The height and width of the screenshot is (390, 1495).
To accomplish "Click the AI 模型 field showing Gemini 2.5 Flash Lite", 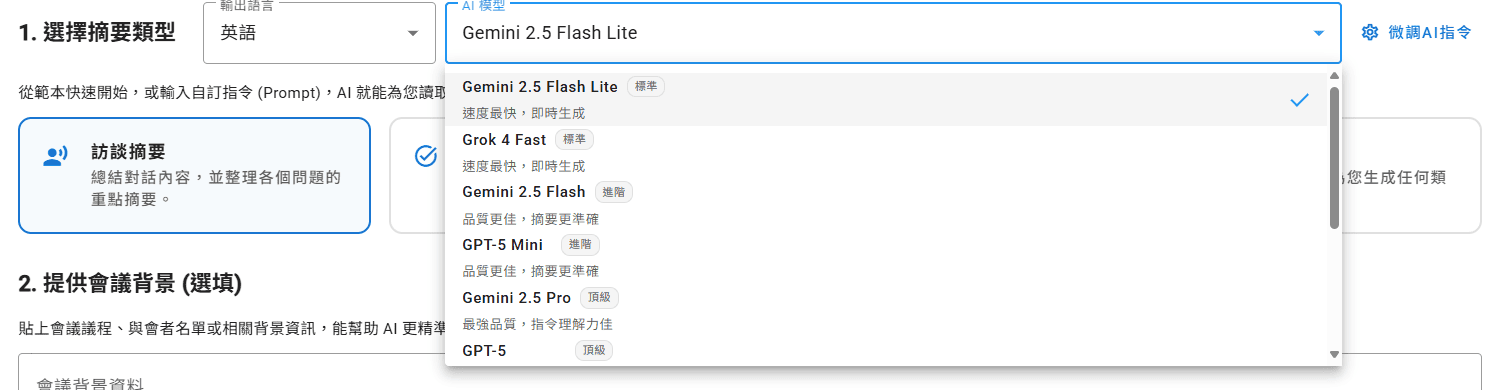I will tap(893, 33).
